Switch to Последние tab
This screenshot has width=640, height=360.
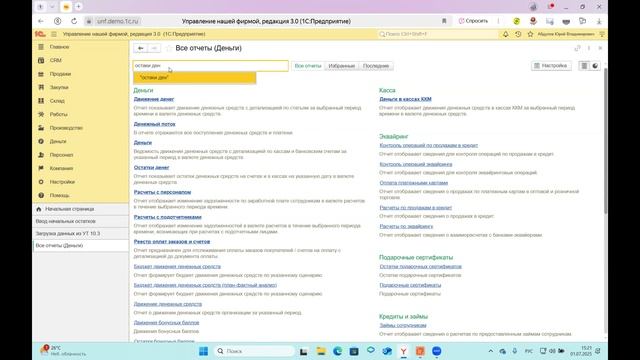point(376,66)
